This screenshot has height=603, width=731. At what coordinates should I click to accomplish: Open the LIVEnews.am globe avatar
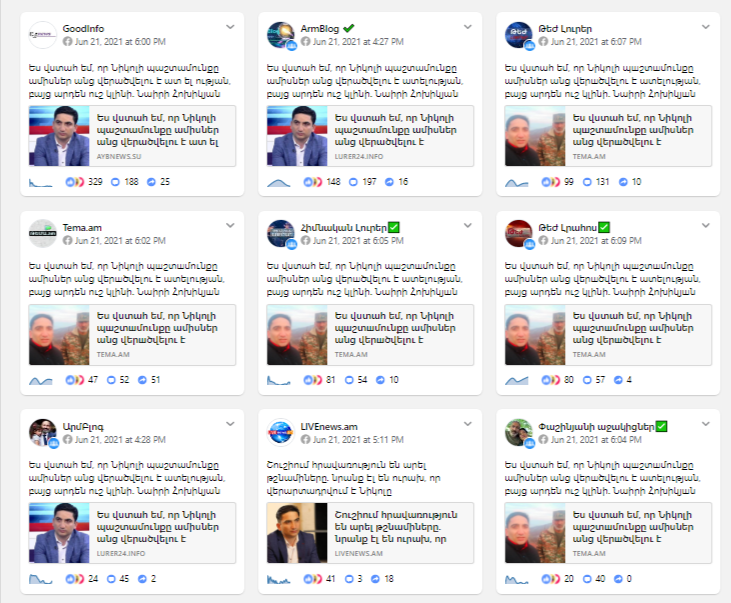coord(281,432)
